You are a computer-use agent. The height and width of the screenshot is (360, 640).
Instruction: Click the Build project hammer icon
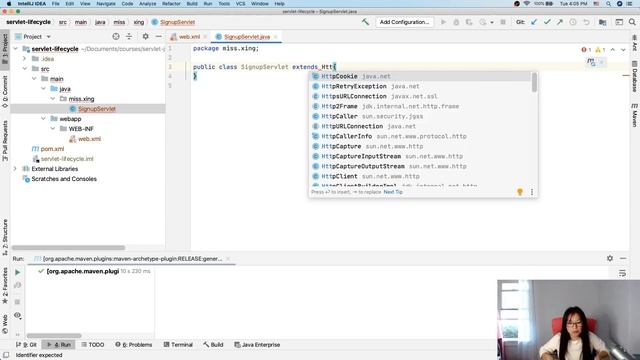365,22
